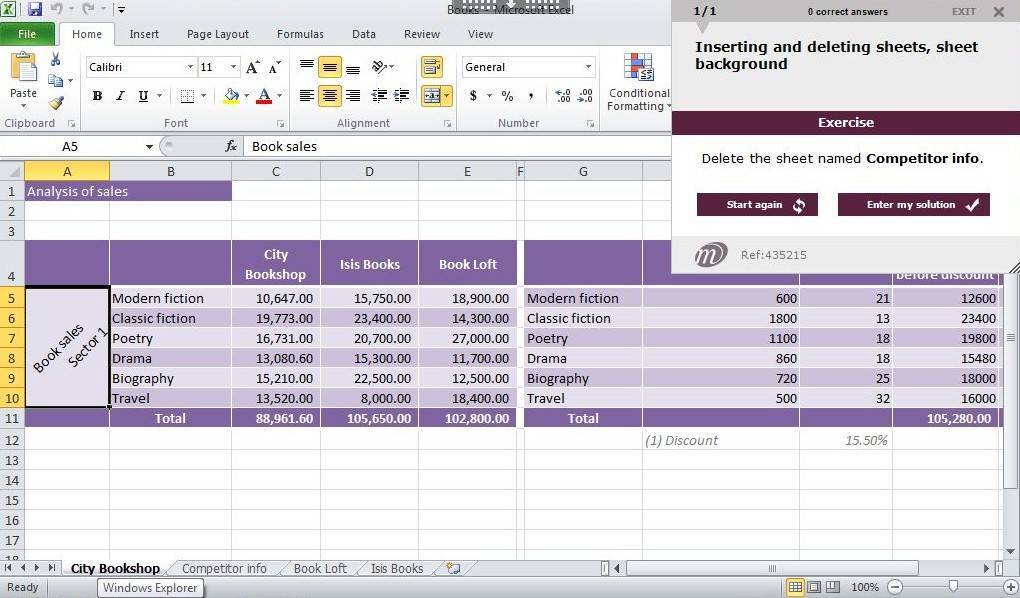Screen dimensions: 1020x598
Task: Click the Enter my solution button
Action: [x=913, y=205]
